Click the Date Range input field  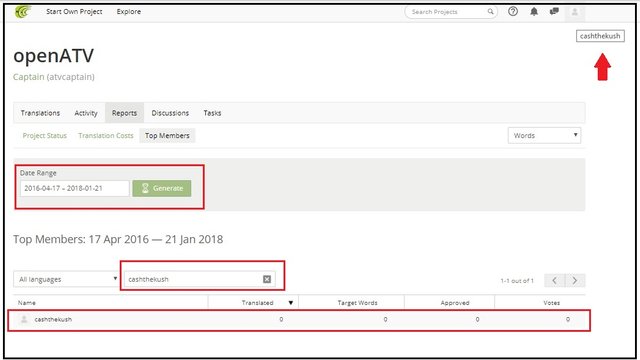coord(75,188)
